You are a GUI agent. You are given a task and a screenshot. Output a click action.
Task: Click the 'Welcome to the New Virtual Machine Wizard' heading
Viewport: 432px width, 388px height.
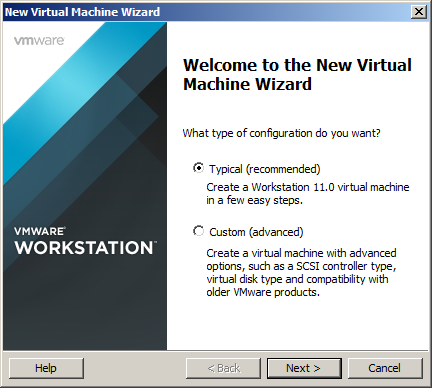click(x=297, y=74)
